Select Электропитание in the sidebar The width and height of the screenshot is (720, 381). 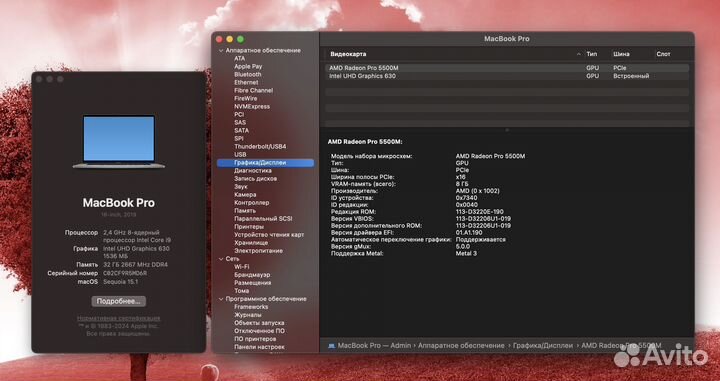259,251
